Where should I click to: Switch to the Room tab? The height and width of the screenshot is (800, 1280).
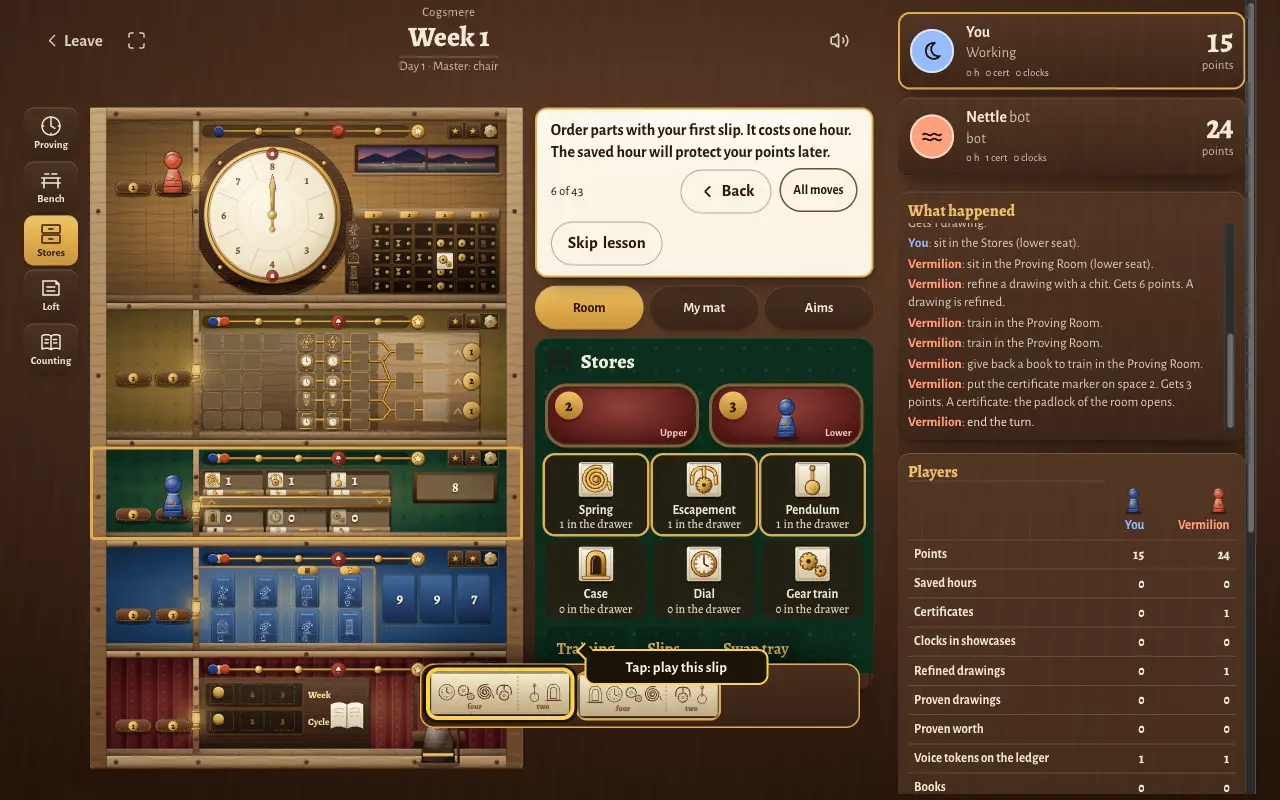click(x=589, y=307)
